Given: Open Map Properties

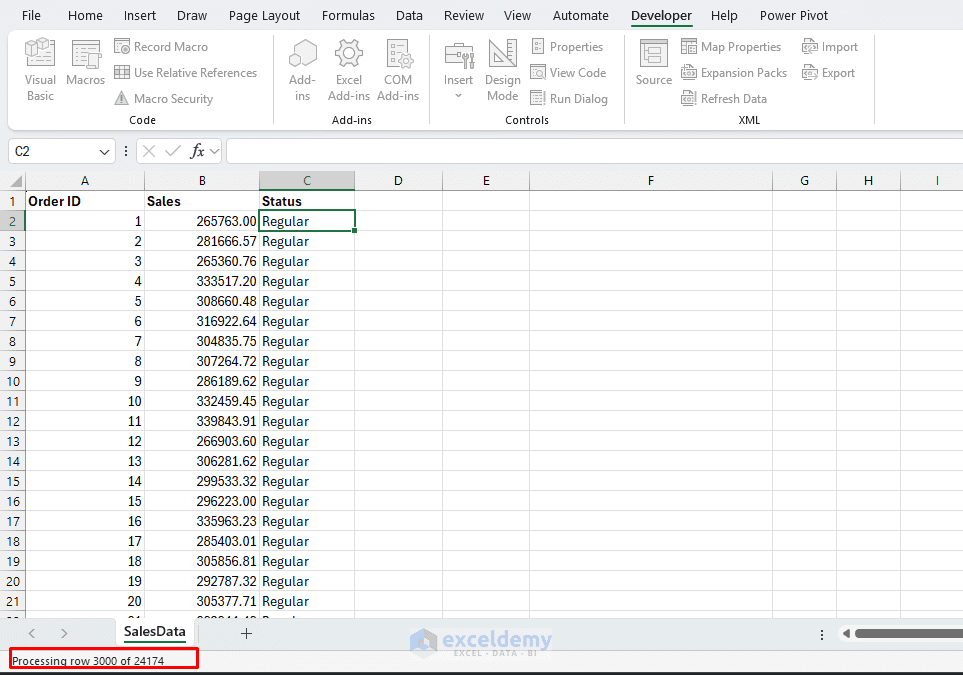Looking at the screenshot, I should point(731,47).
